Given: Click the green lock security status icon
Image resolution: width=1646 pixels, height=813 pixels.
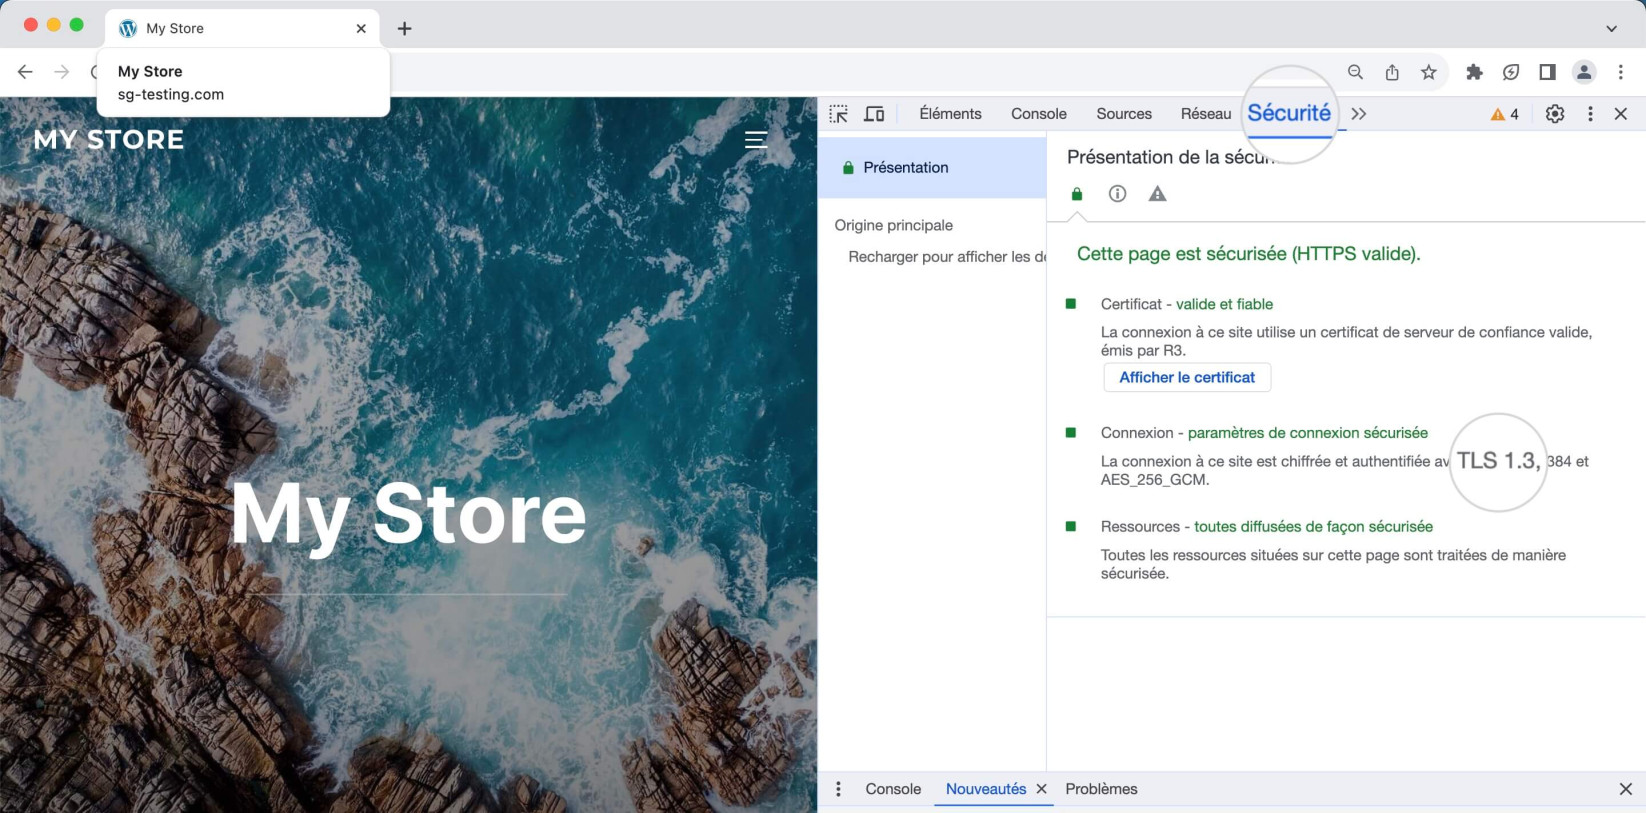Looking at the screenshot, I should [1077, 194].
